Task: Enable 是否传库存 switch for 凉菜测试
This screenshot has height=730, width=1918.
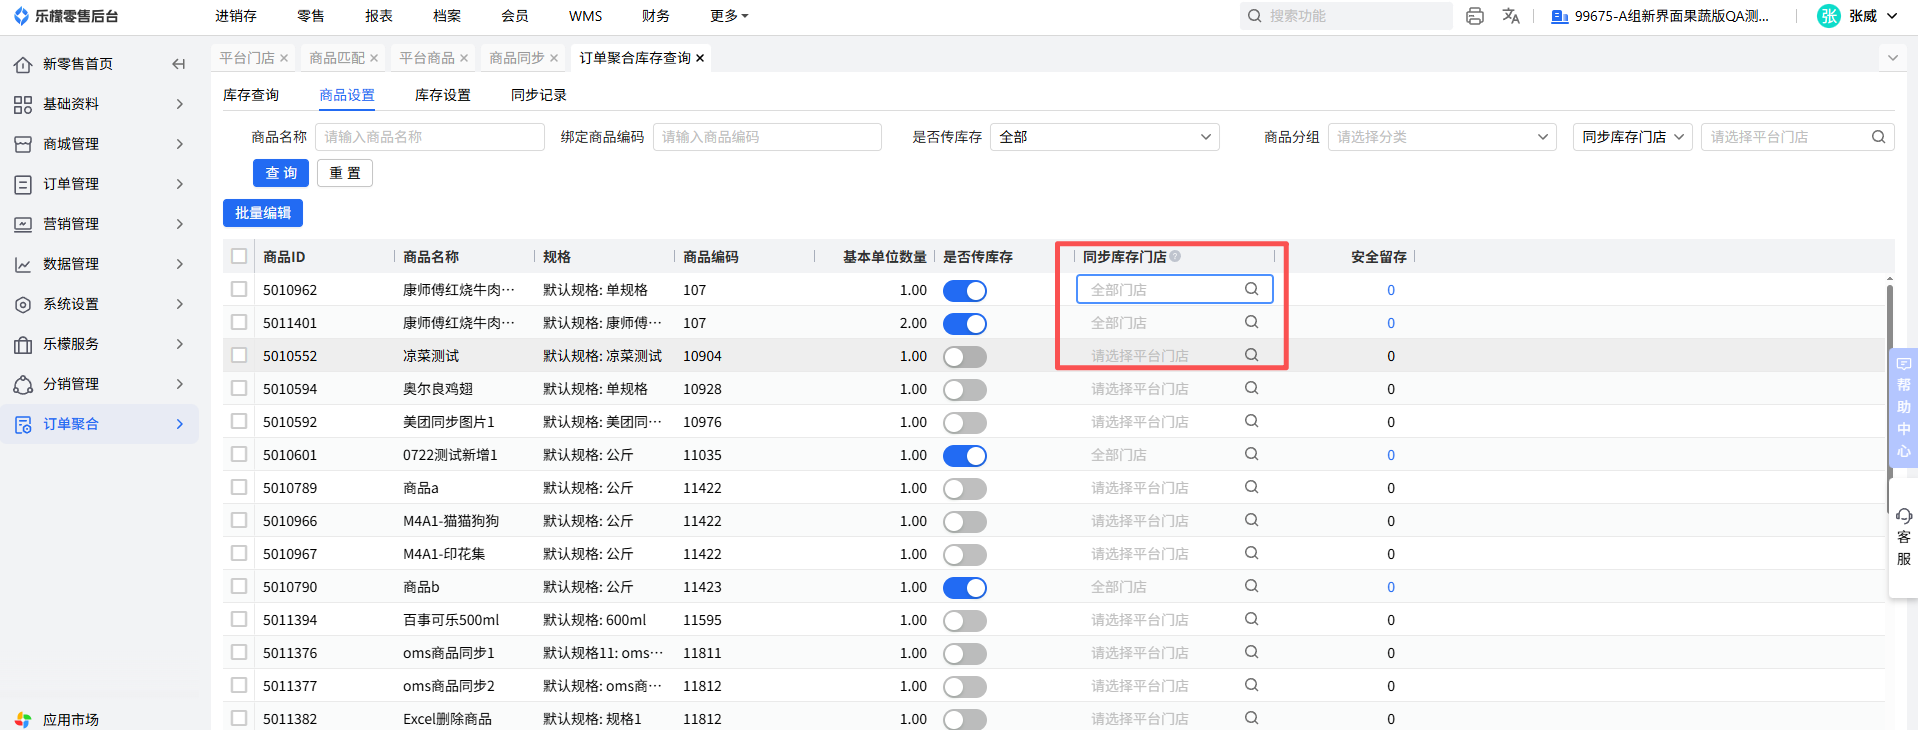Action: click(x=965, y=356)
